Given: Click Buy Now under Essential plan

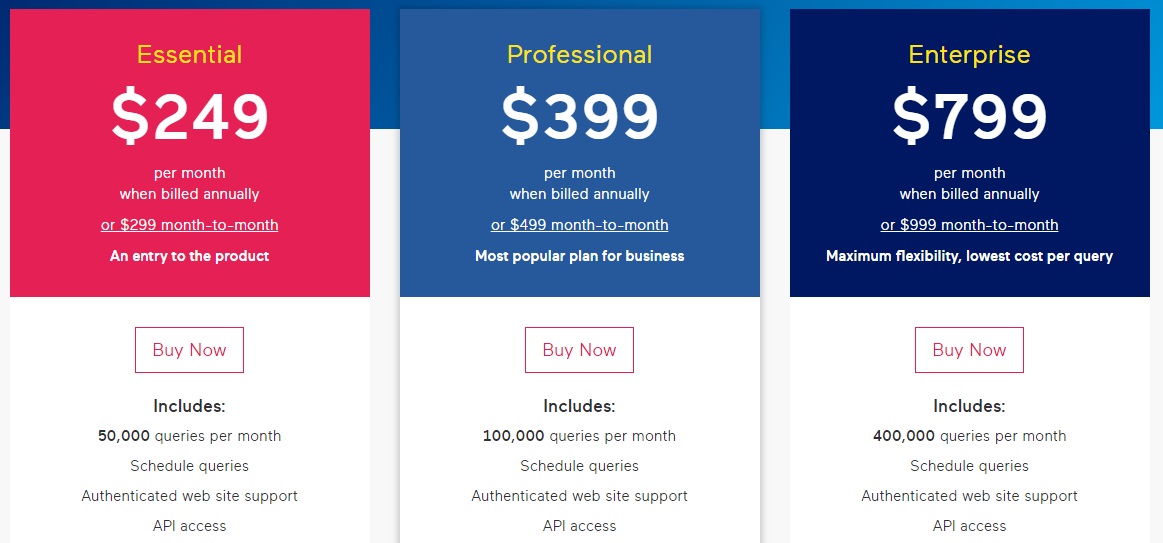Looking at the screenshot, I should [189, 350].
